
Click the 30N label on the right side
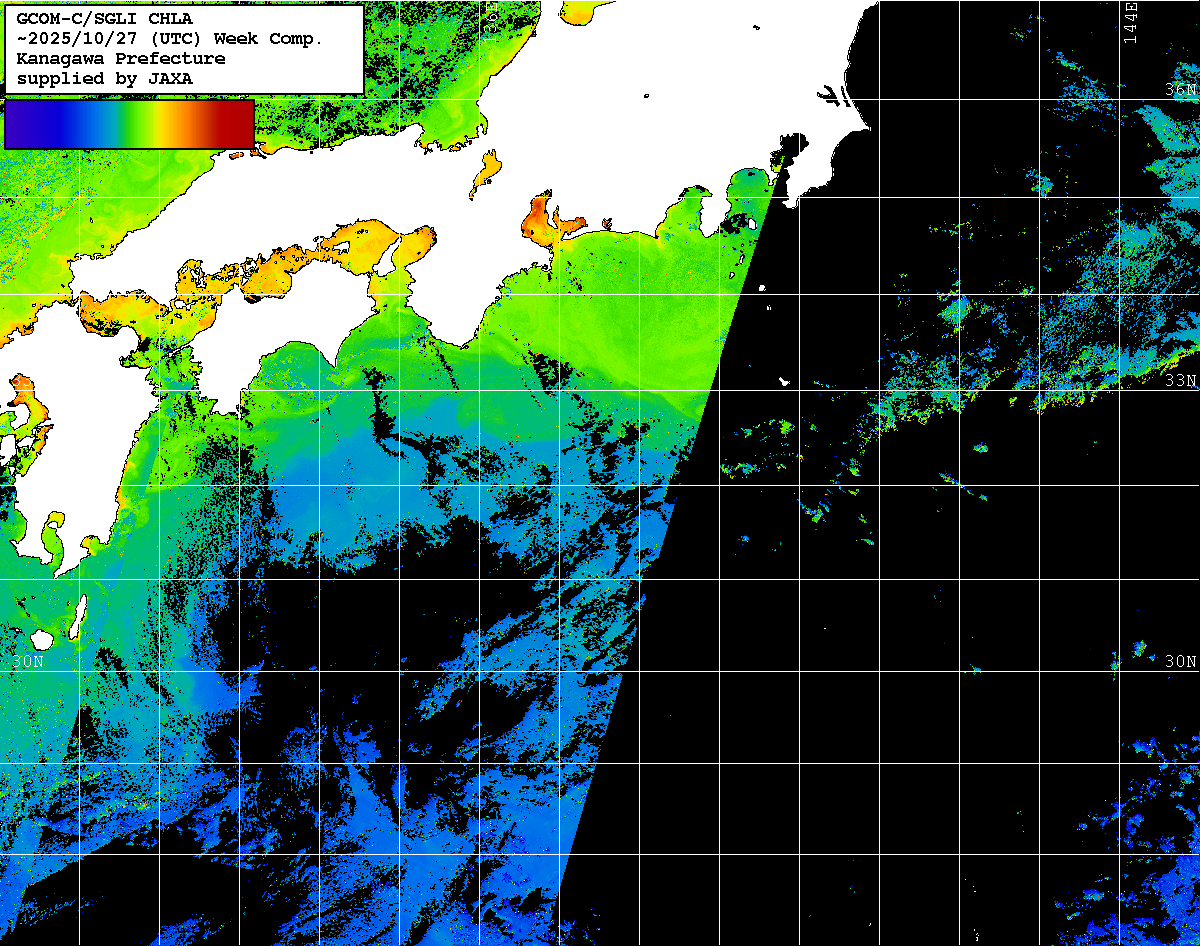[1181, 661]
